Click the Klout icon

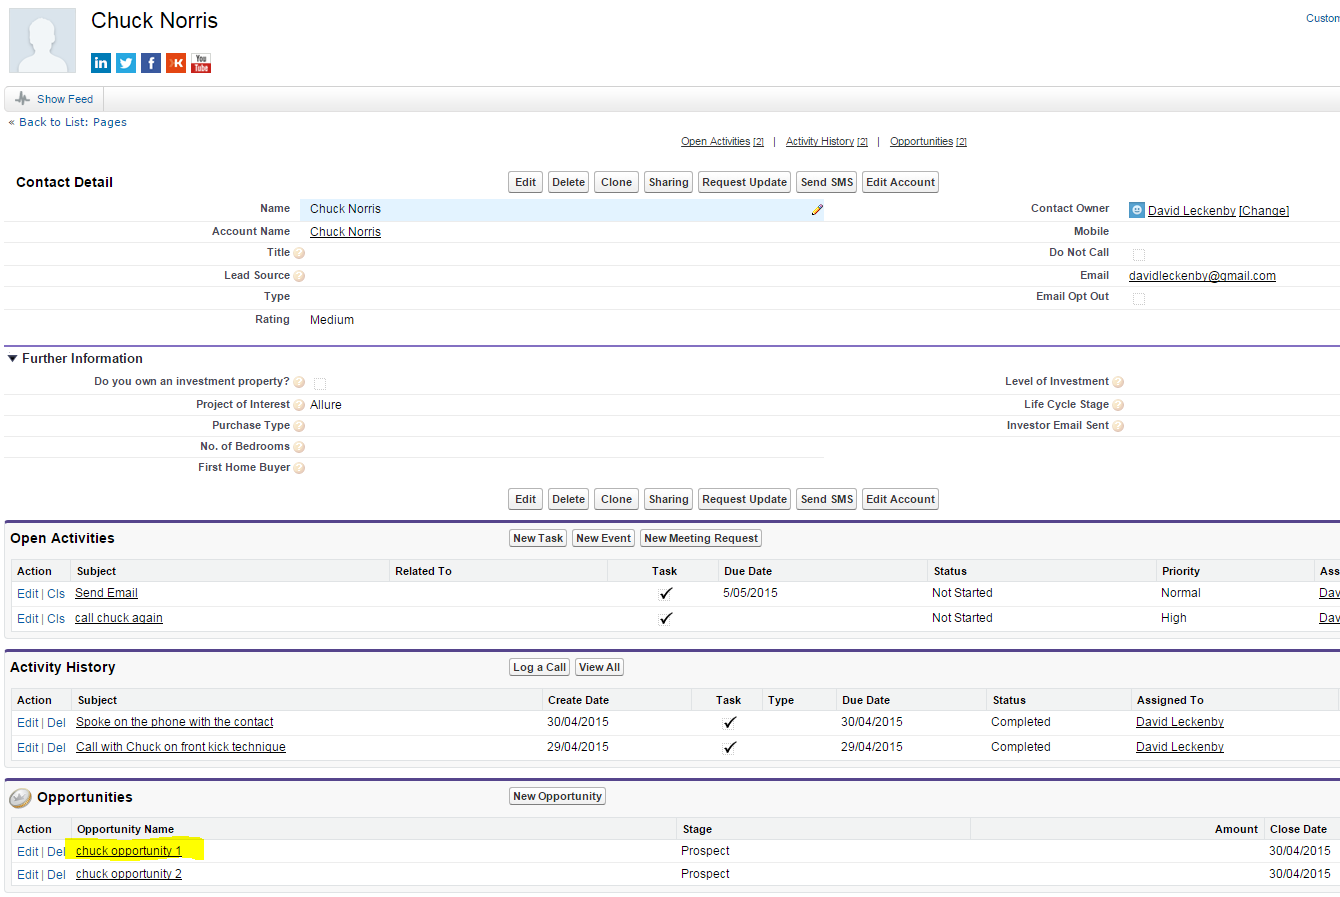click(x=176, y=63)
